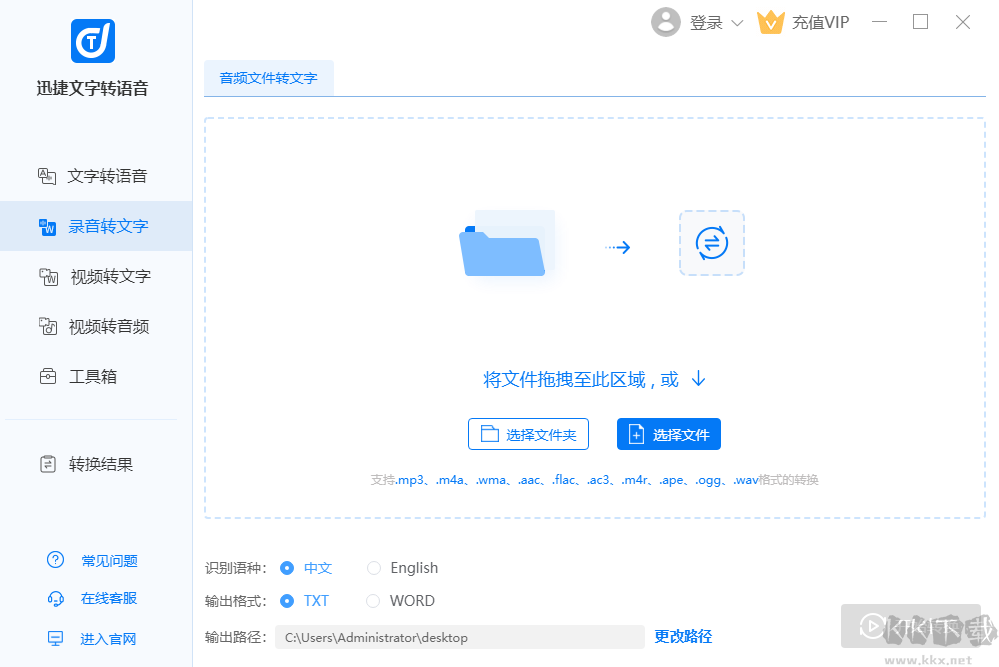Click the 充值VIP crown icon
The width and height of the screenshot is (999, 667).
point(770,21)
